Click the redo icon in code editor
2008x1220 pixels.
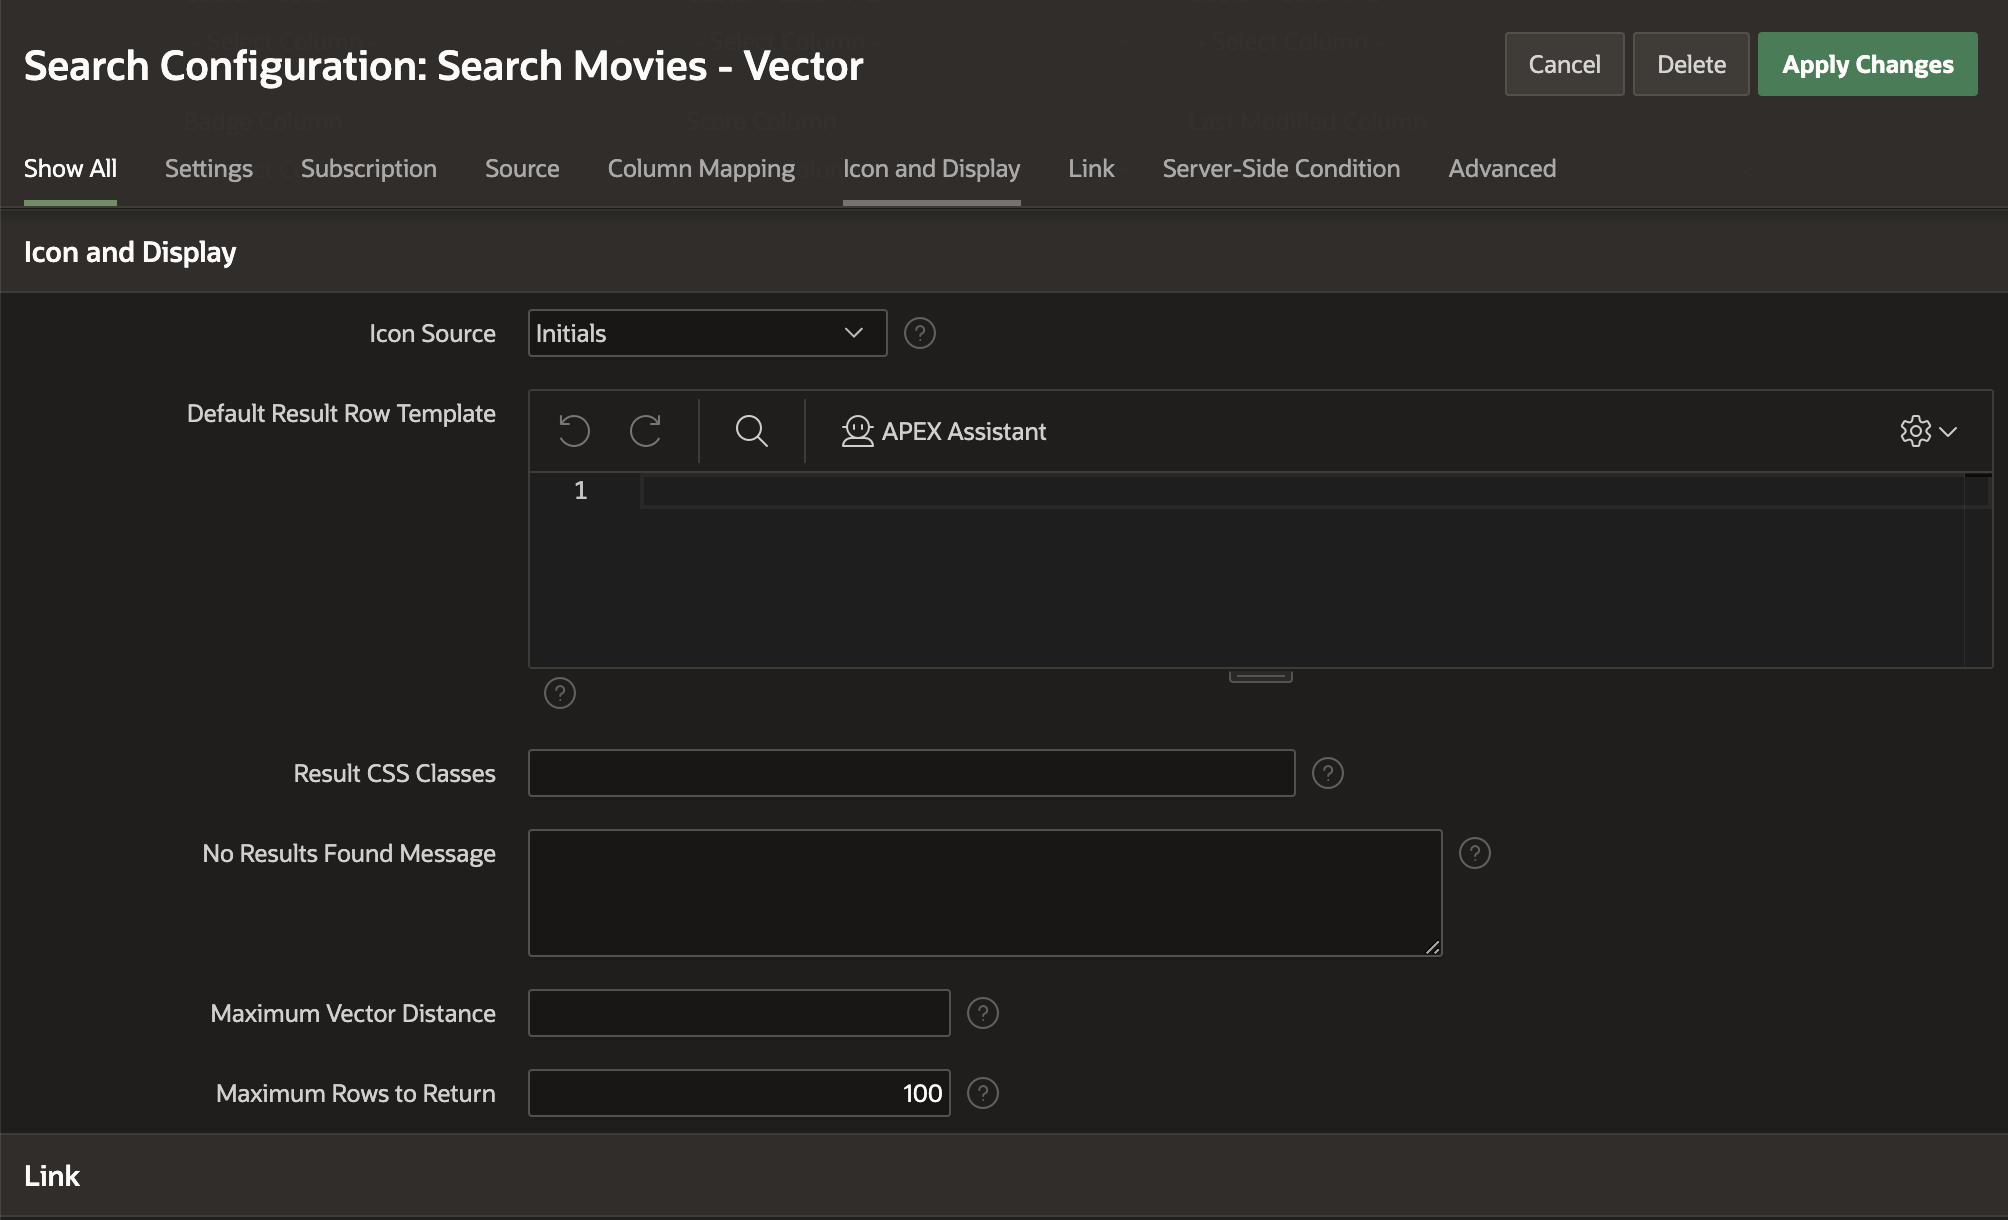(645, 431)
